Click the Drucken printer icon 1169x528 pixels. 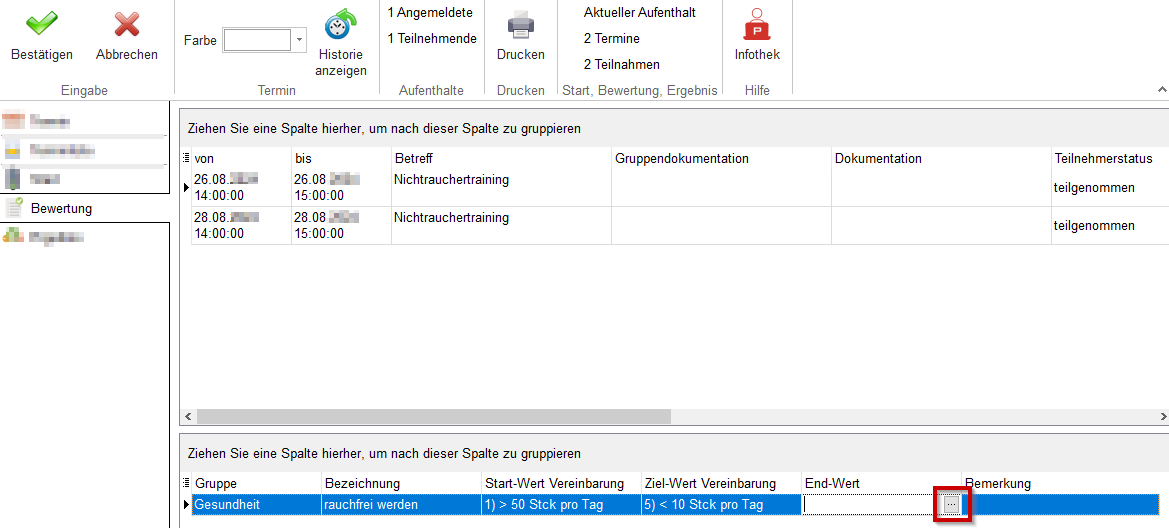[520, 24]
